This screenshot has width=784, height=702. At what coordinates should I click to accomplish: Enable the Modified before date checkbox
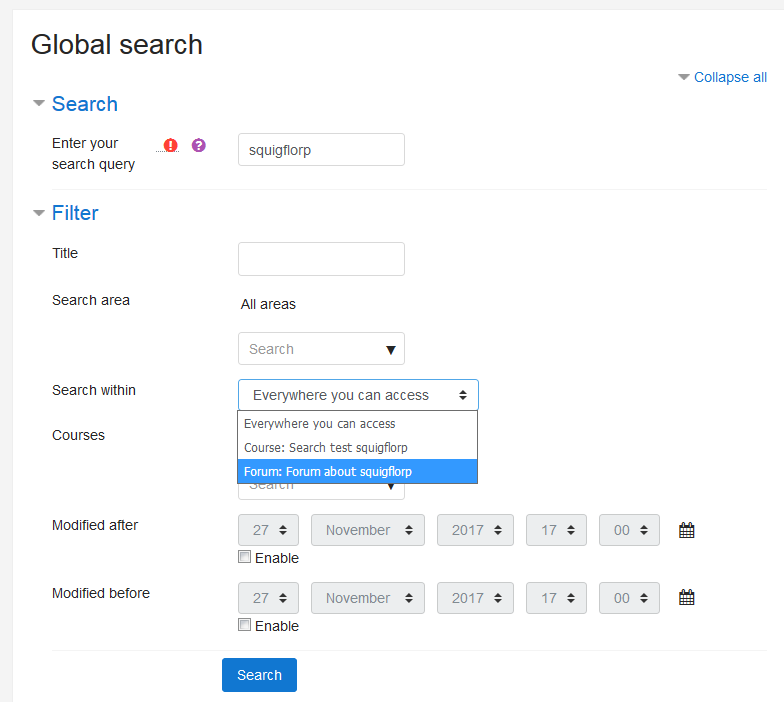(x=244, y=624)
